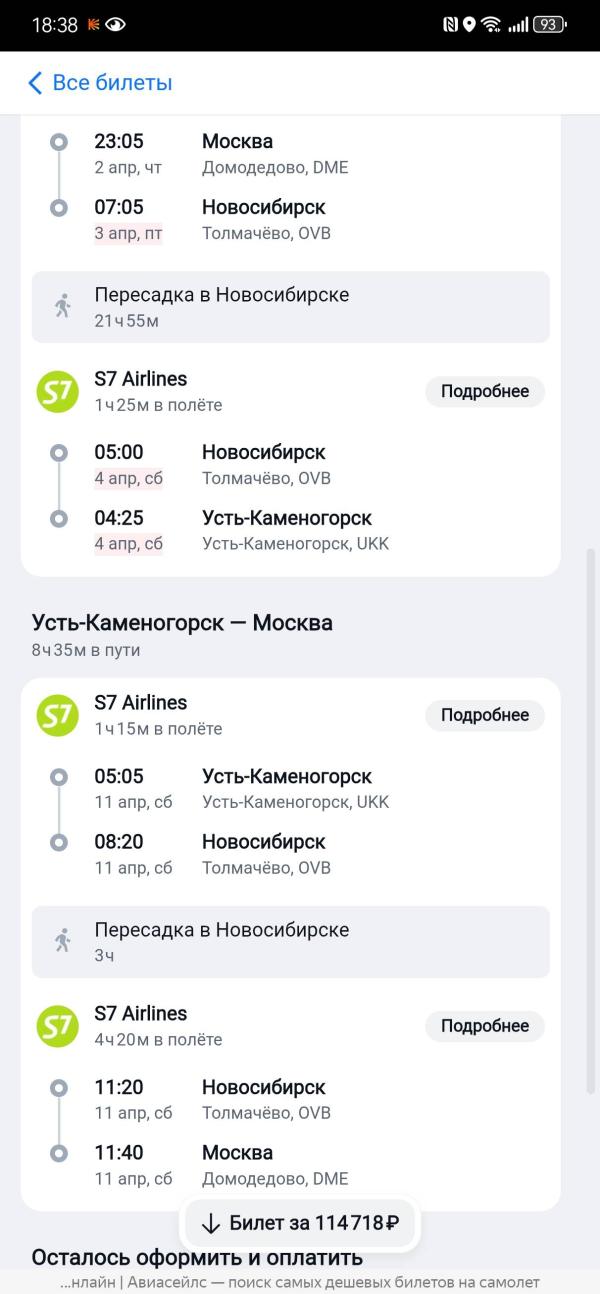Tap walking person icon for 3ч layover
Image resolution: width=600 pixels, height=1294 pixels.
[63, 941]
